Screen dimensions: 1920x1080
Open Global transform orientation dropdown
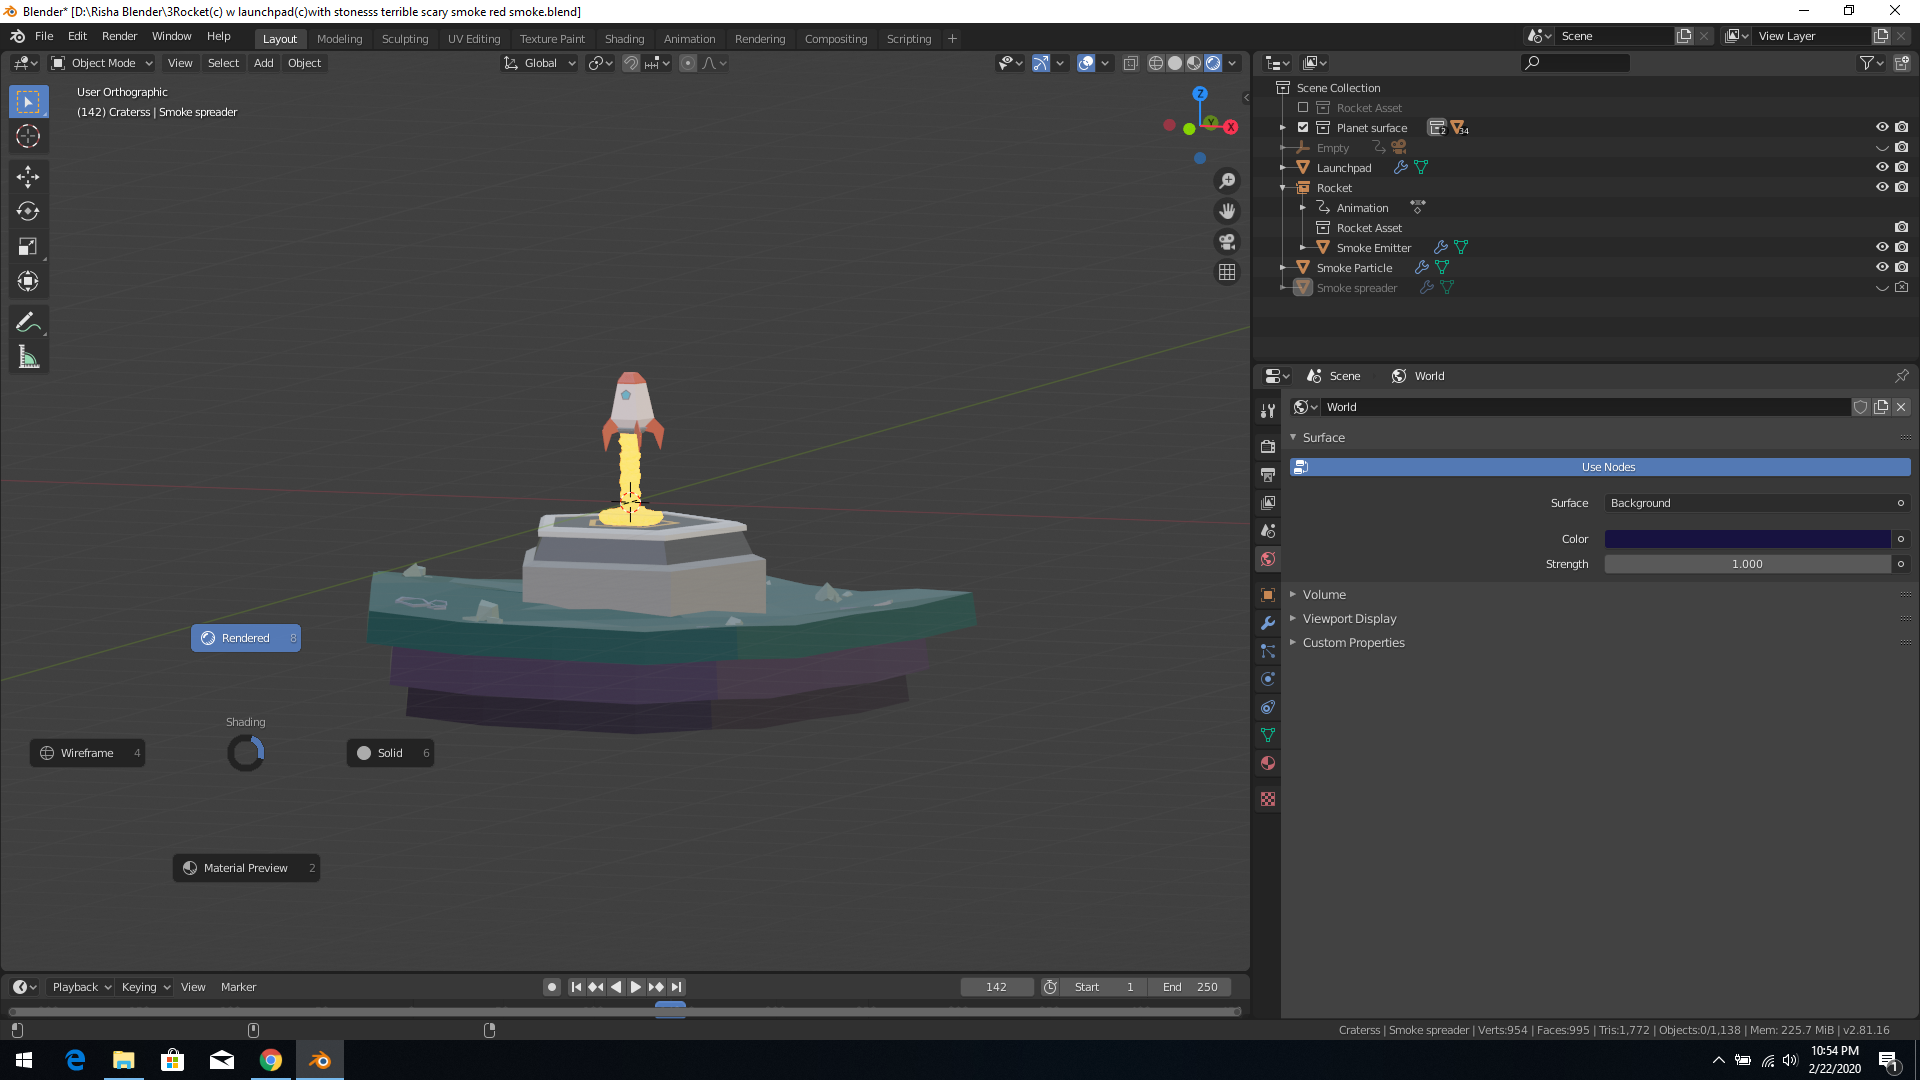(x=540, y=63)
